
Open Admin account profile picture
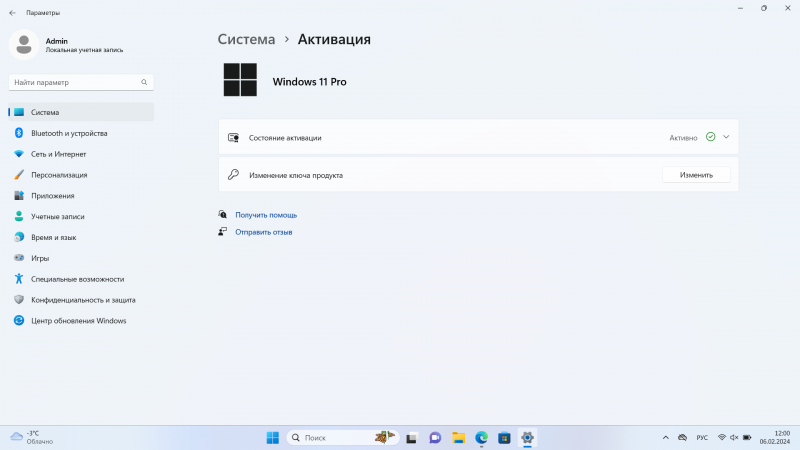(24, 45)
